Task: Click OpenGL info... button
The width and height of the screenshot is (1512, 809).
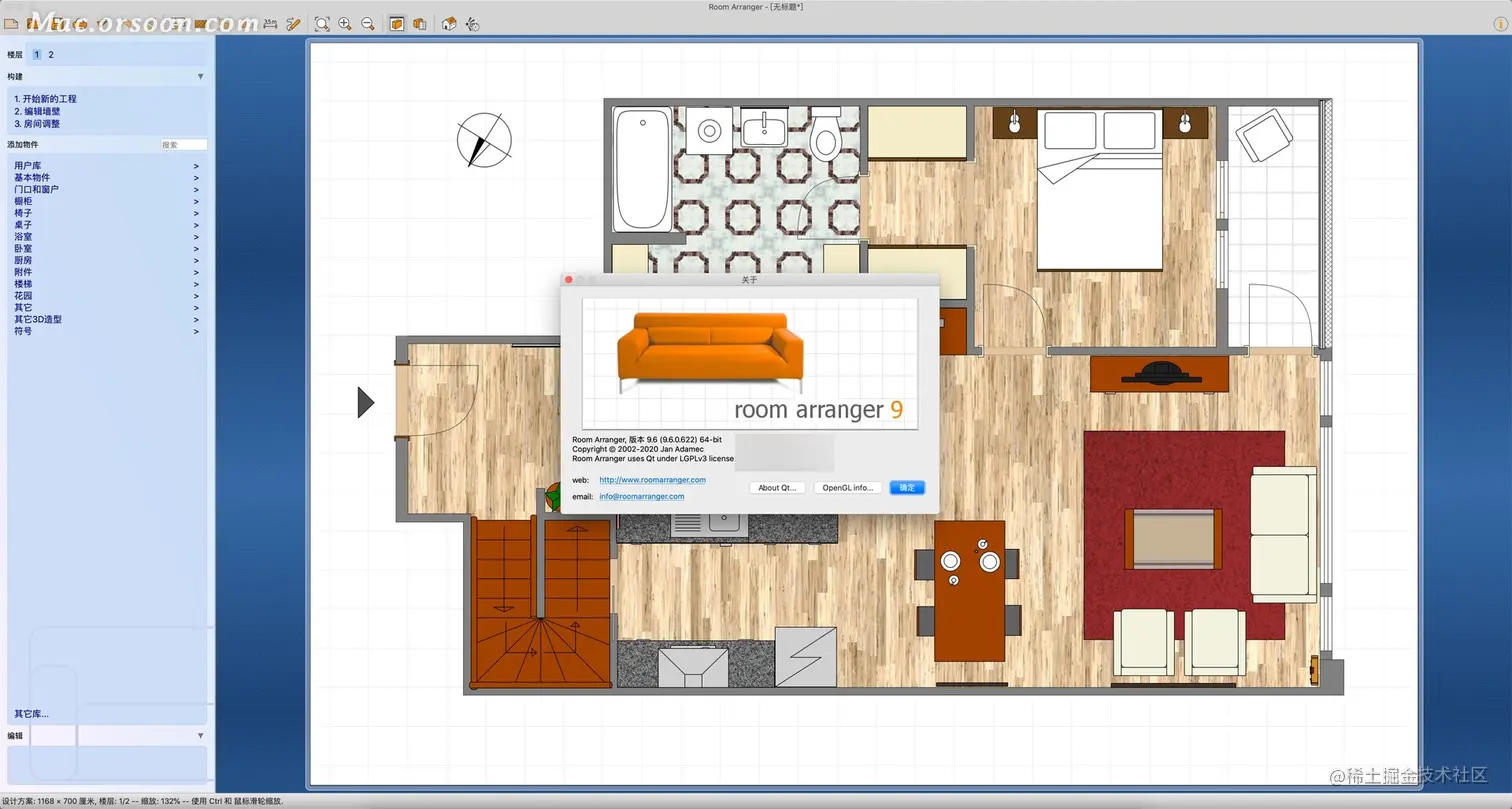Action: [848, 488]
